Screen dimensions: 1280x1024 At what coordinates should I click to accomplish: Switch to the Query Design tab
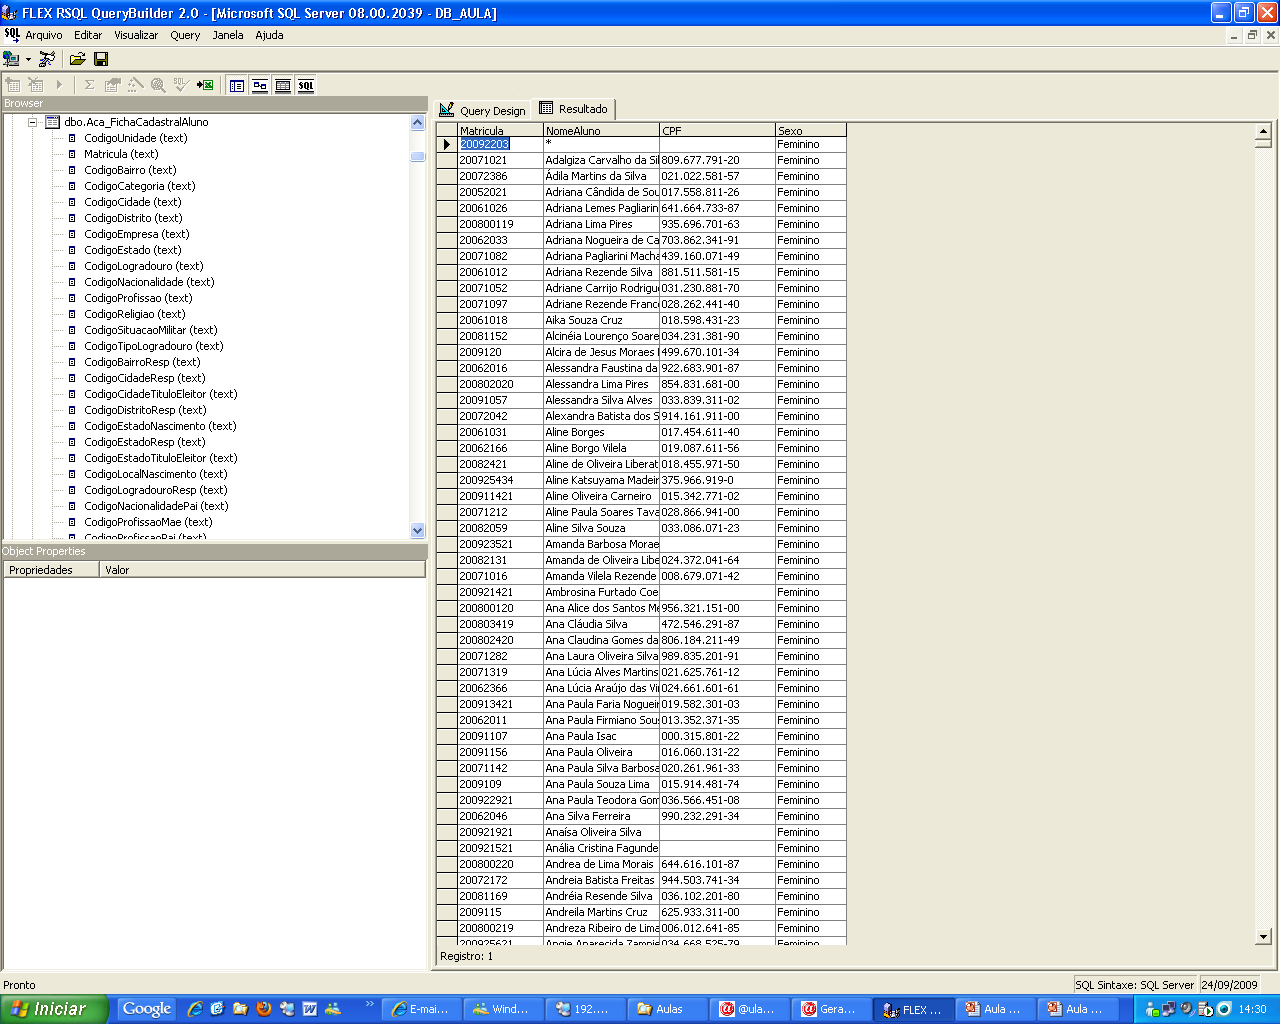pyautogui.click(x=483, y=110)
